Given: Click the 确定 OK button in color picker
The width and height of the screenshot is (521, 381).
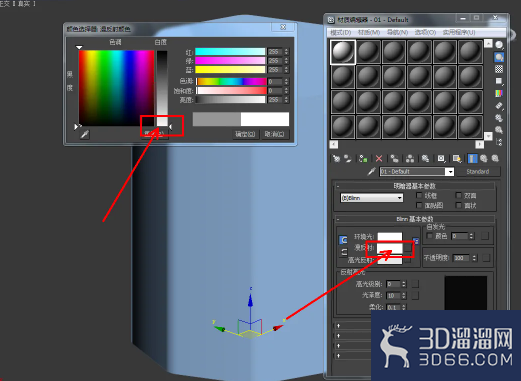Looking at the screenshot, I should 245,134.
